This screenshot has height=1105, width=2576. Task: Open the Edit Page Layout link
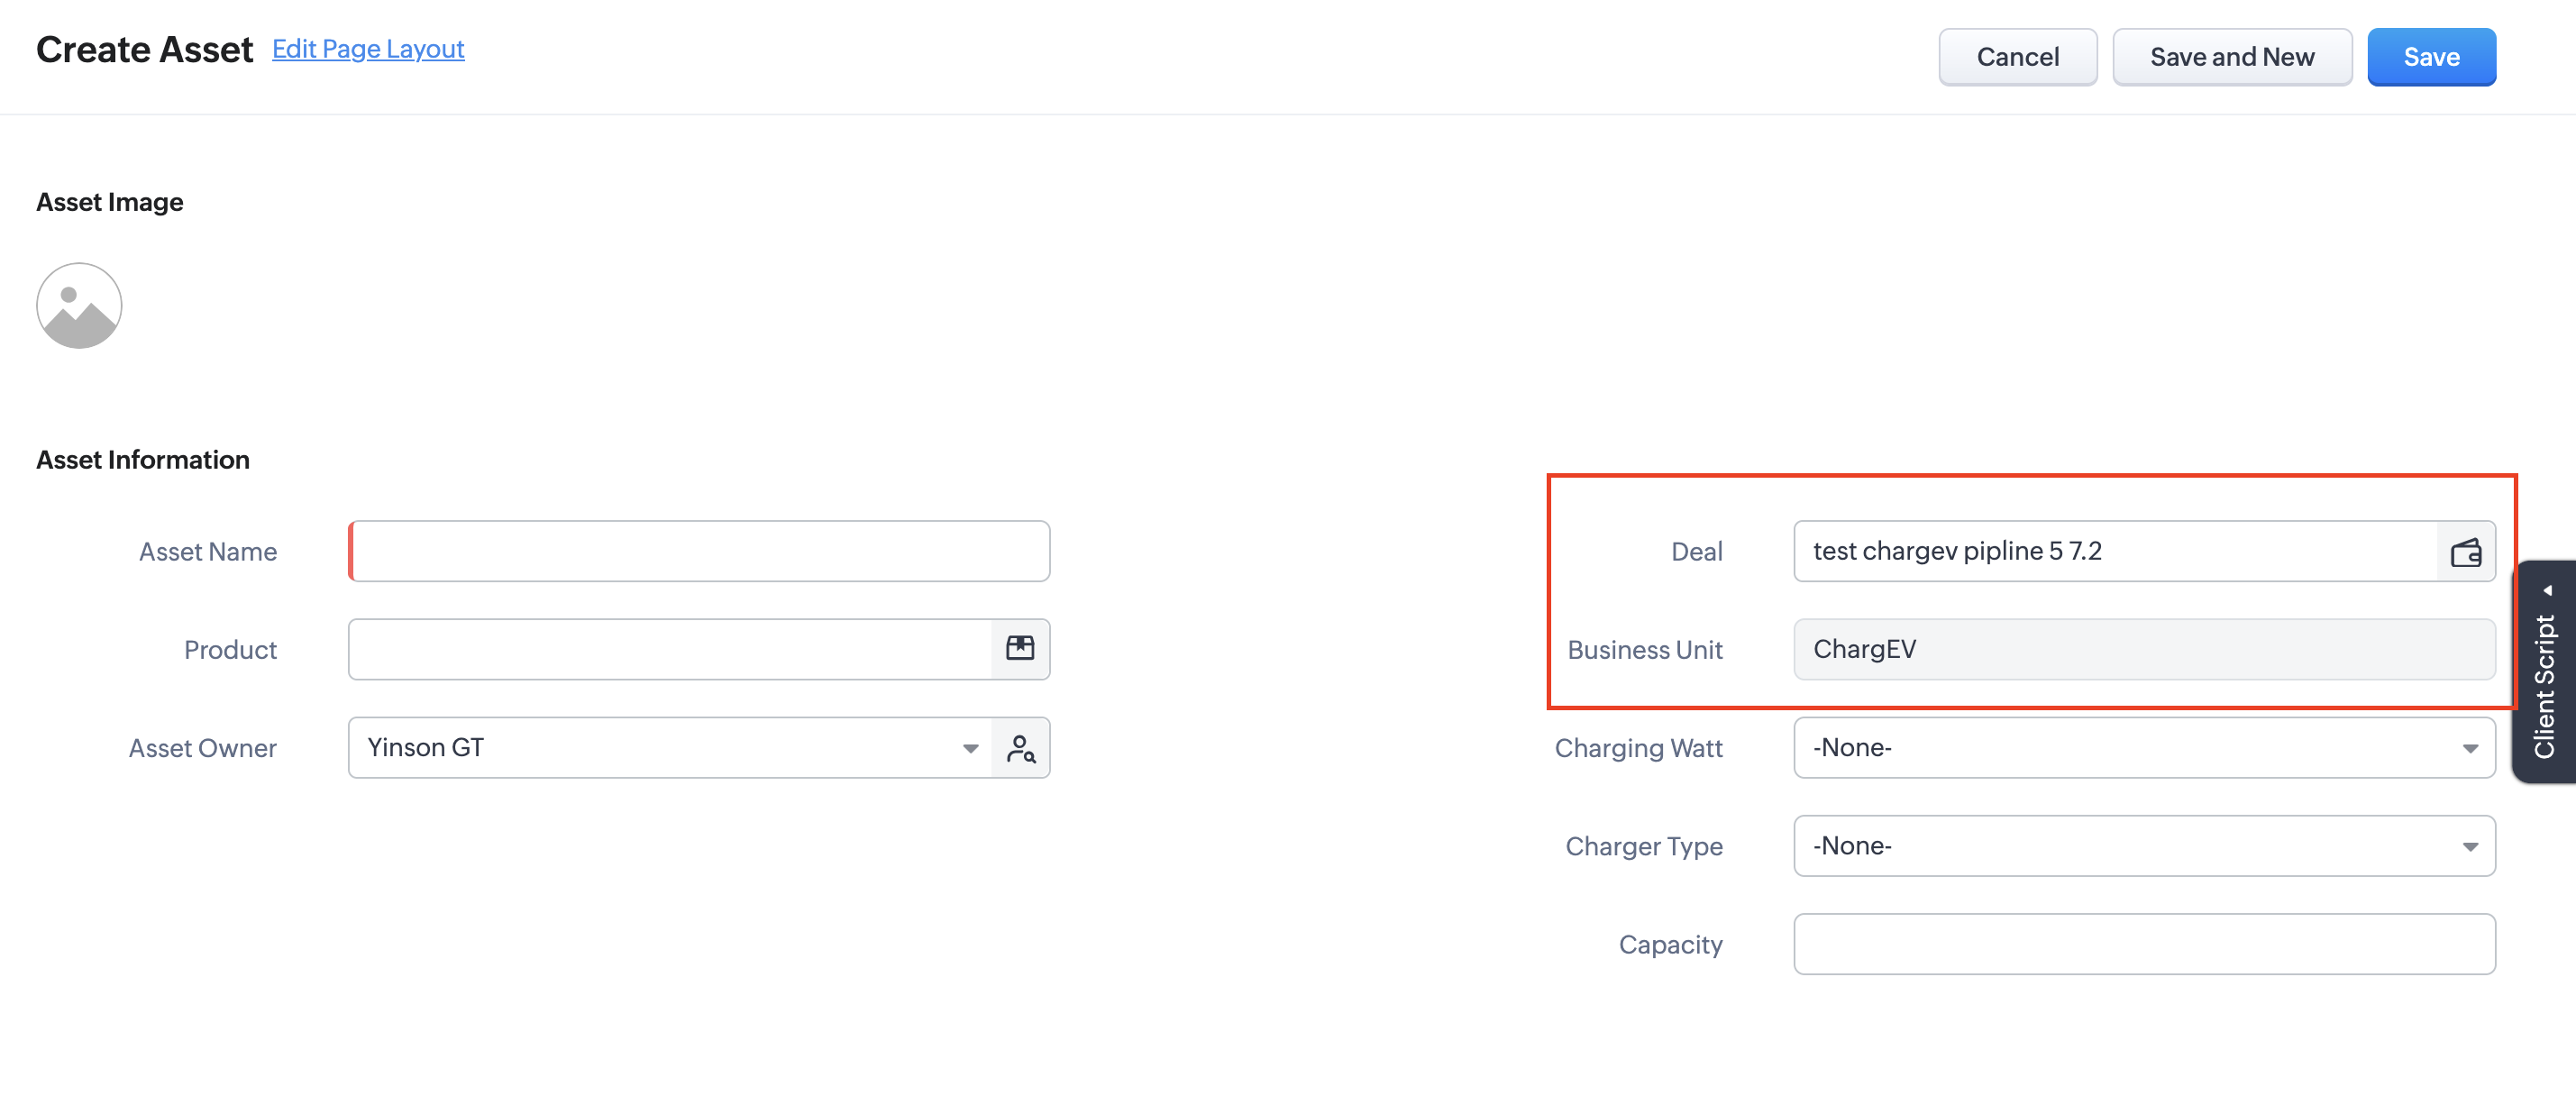point(368,49)
